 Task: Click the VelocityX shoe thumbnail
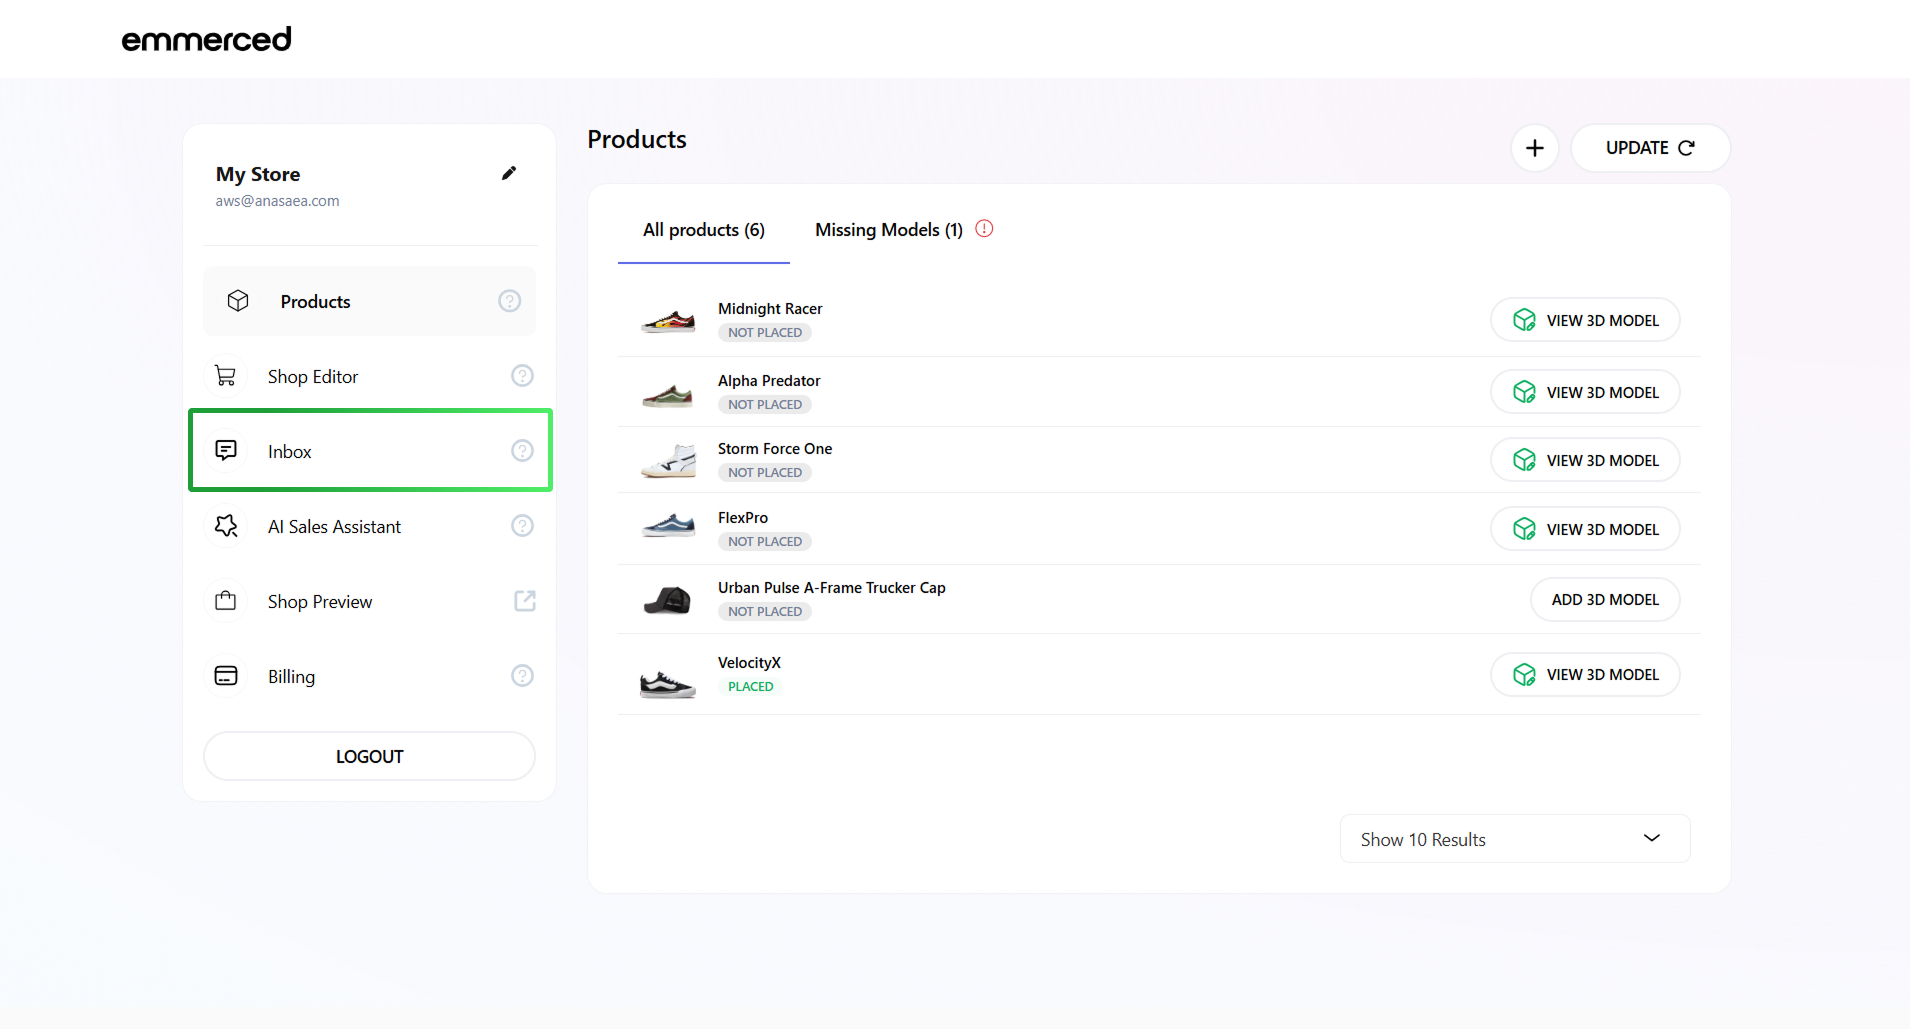(667, 685)
